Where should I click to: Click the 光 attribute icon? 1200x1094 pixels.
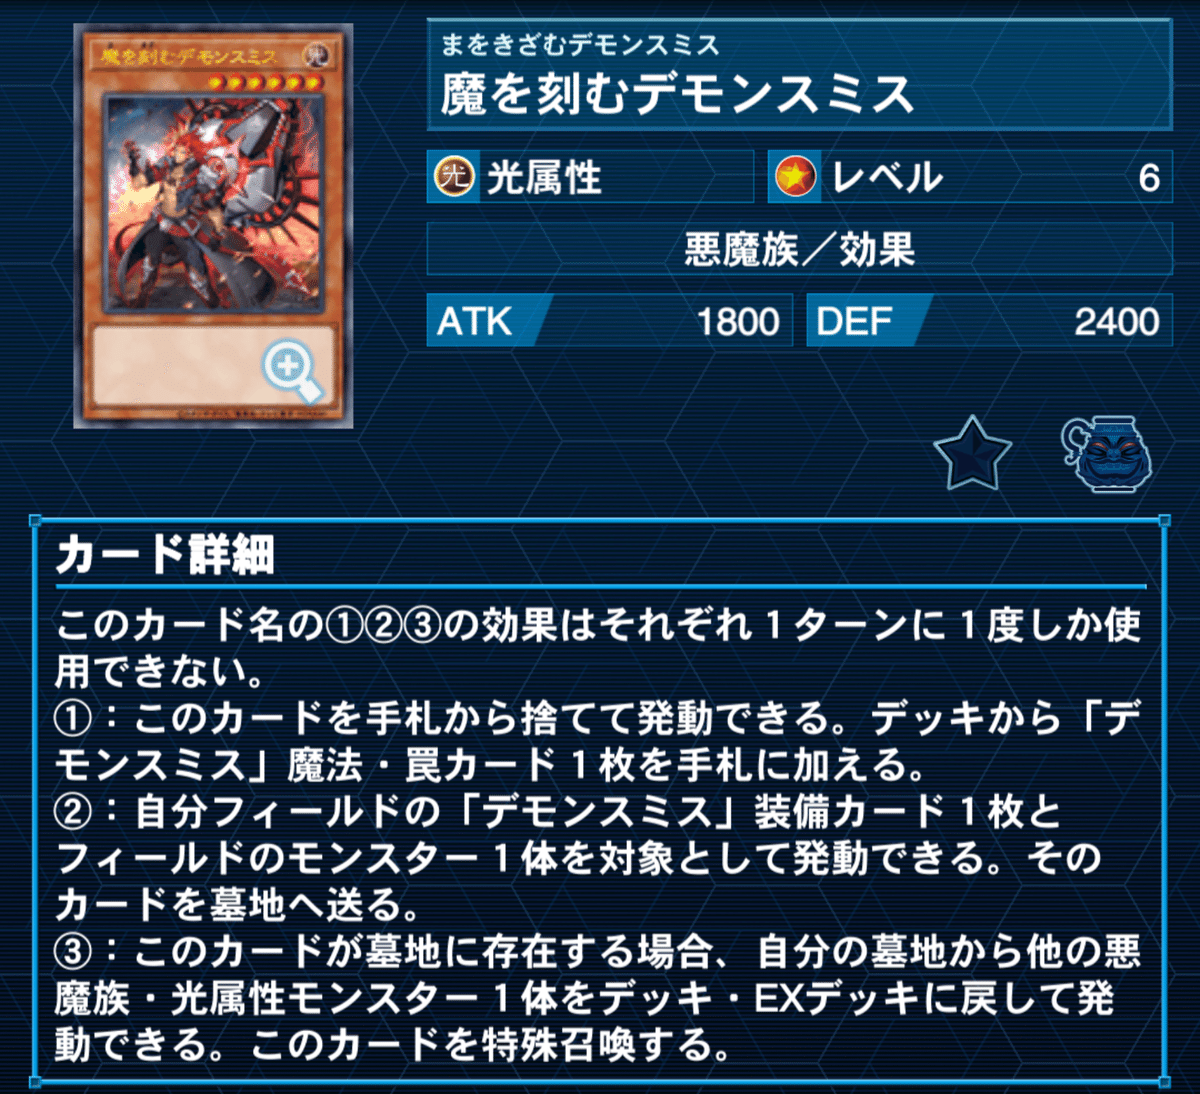[x=455, y=177]
